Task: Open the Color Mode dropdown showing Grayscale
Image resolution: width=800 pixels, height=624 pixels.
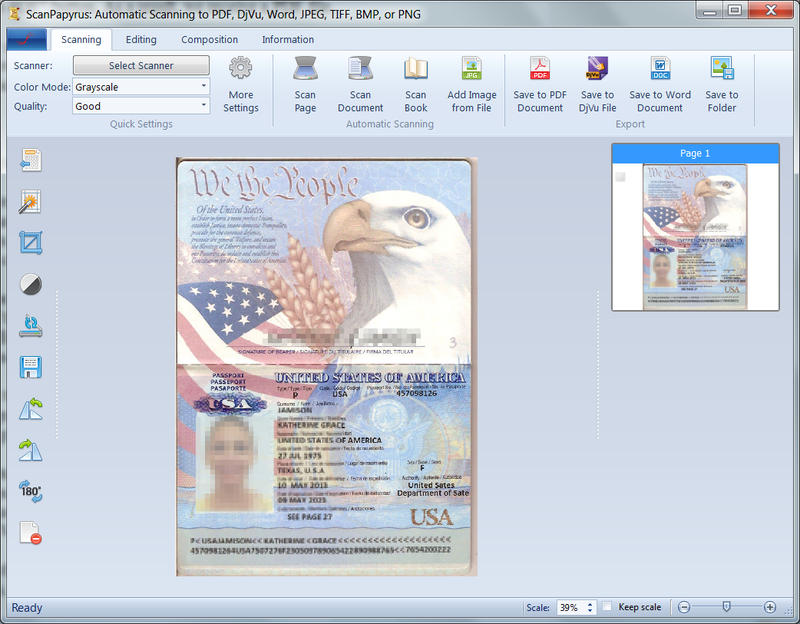Action: click(141, 87)
